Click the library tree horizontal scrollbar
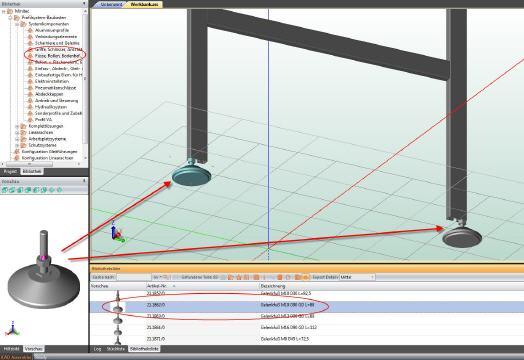The height and width of the screenshot is (360, 524). point(42,164)
